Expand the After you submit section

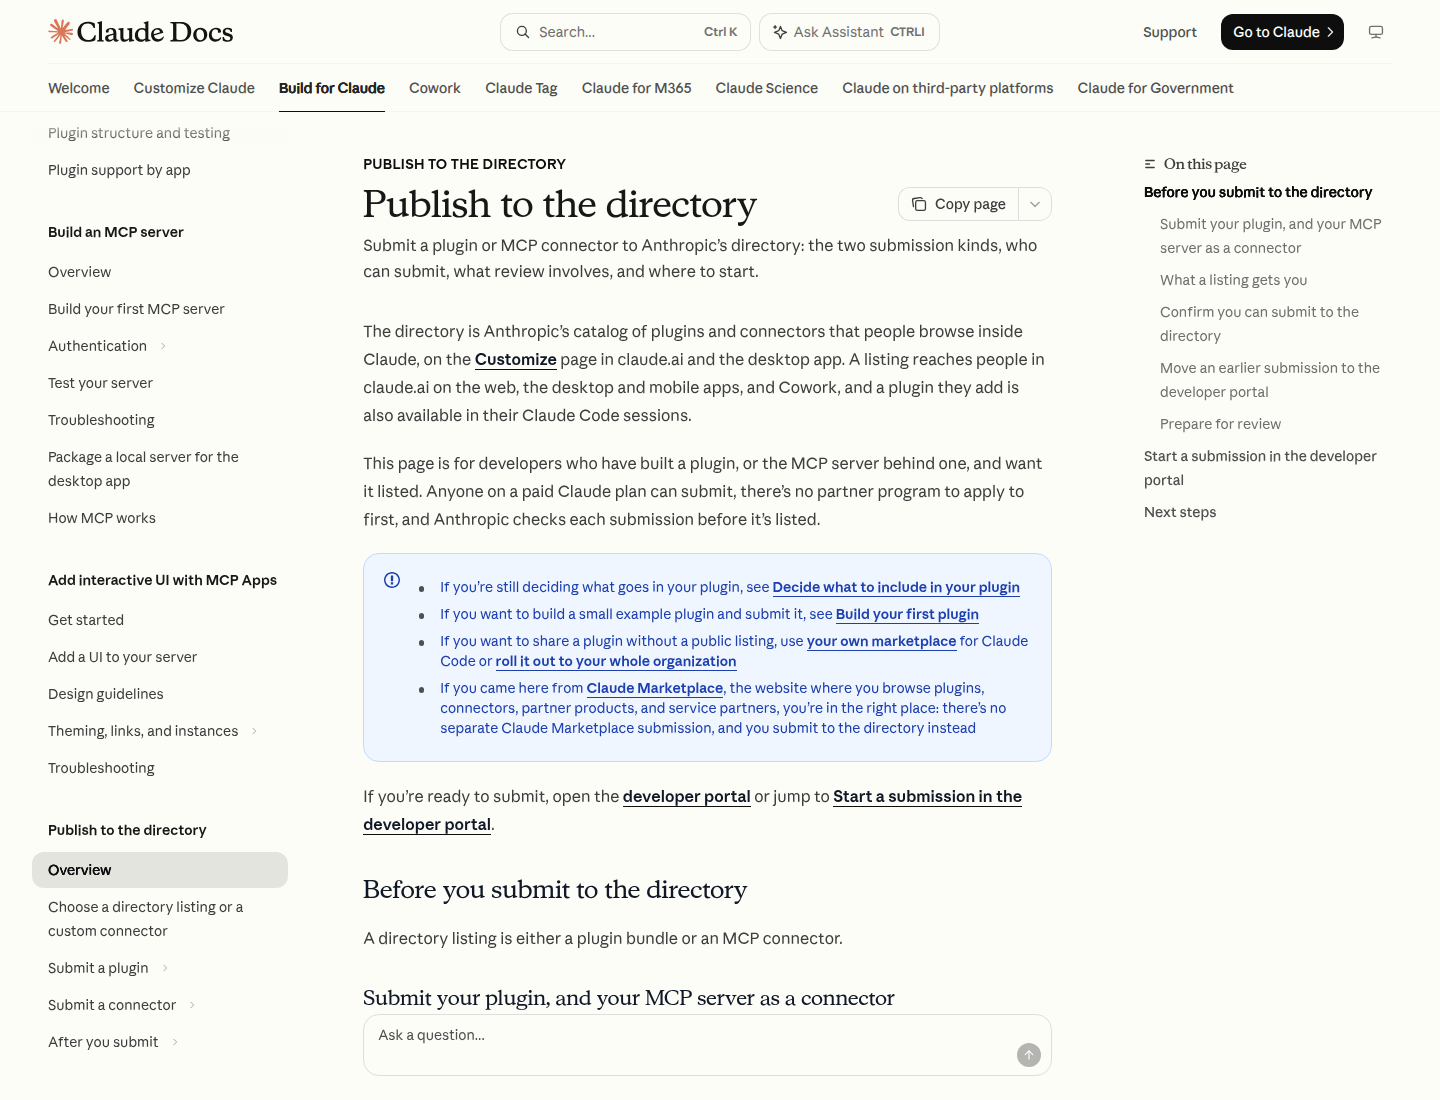point(175,1042)
